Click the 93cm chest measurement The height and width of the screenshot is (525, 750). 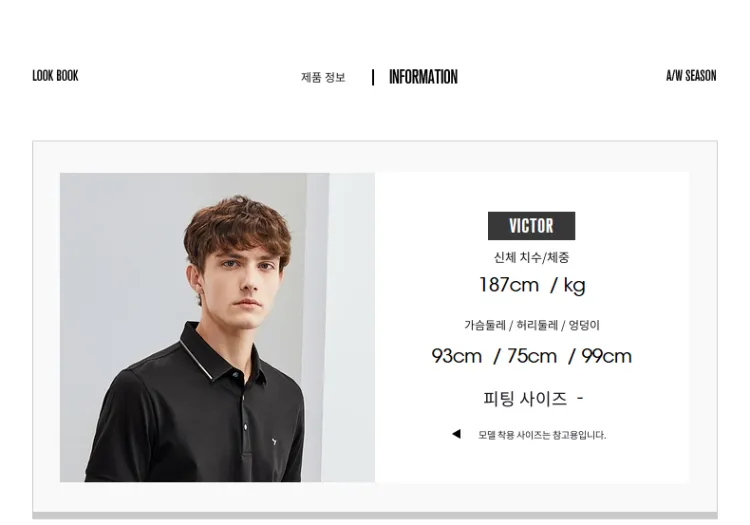pyautogui.click(x=456, y=356)
